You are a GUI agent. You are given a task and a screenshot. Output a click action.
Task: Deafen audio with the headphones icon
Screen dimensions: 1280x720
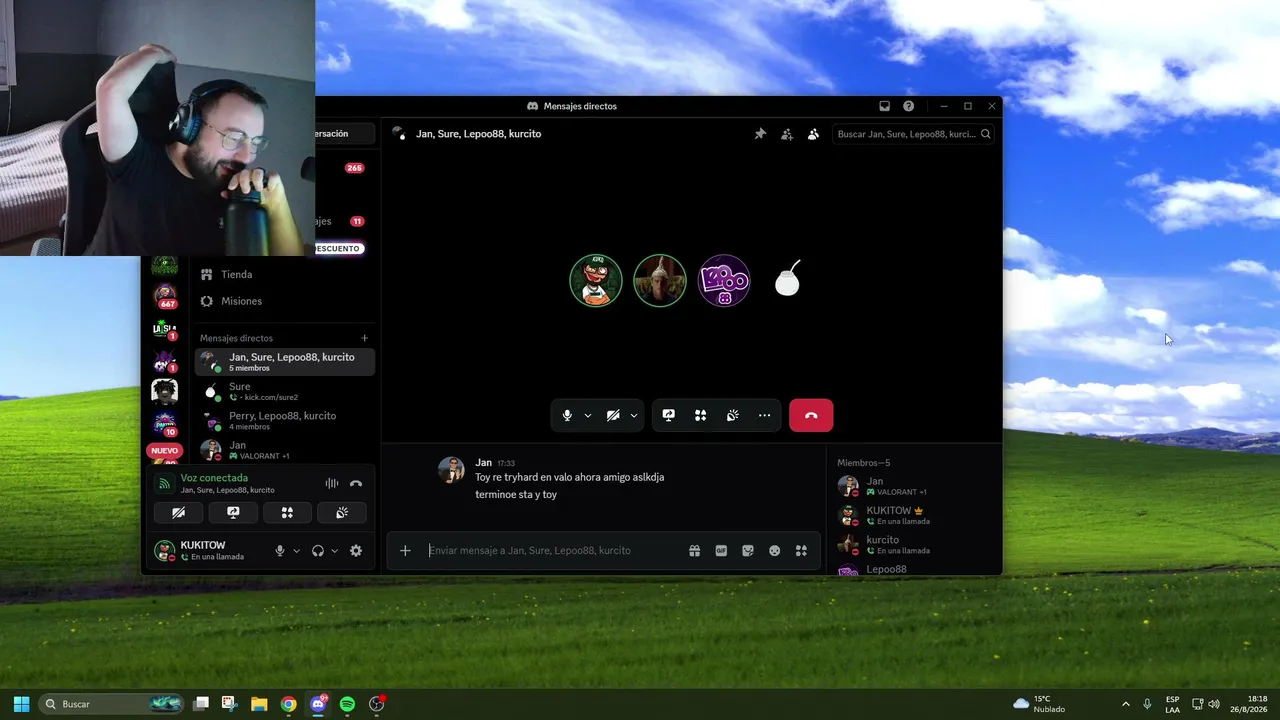coord(318,551)
